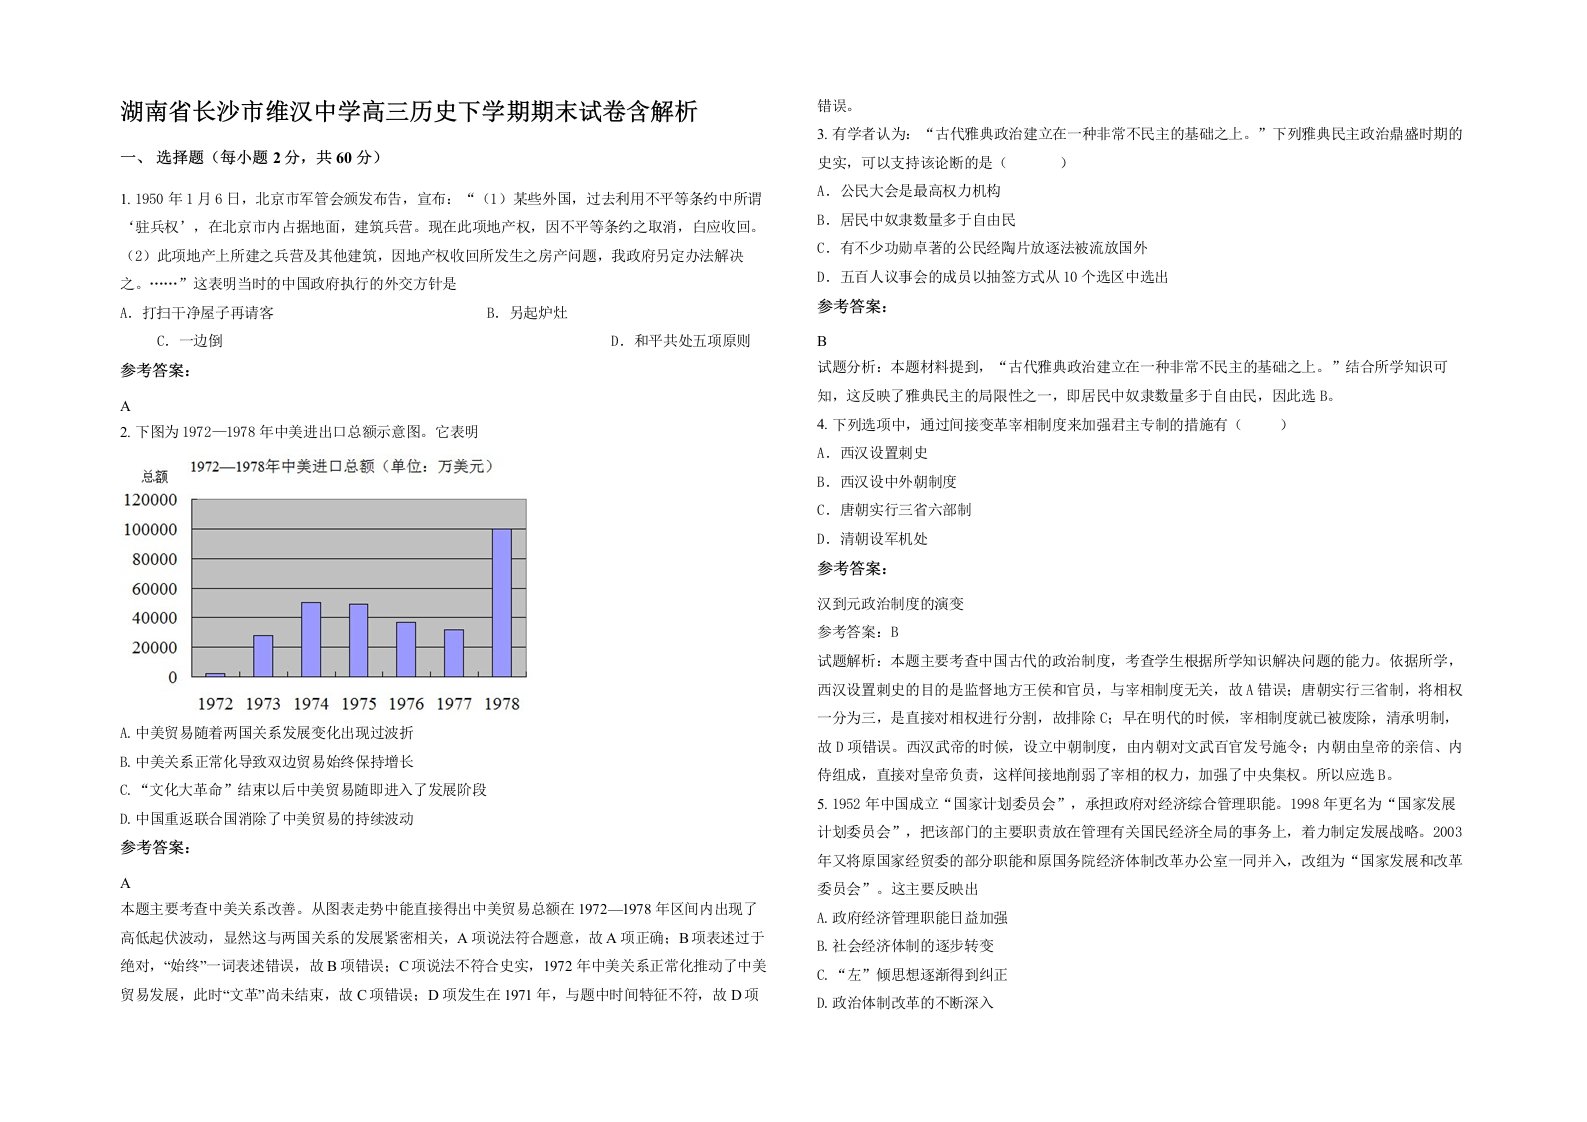Viewport: 1587px width, 1122px height.
Task: Click the line 参考答案：B
Action: tap(857, 632)
